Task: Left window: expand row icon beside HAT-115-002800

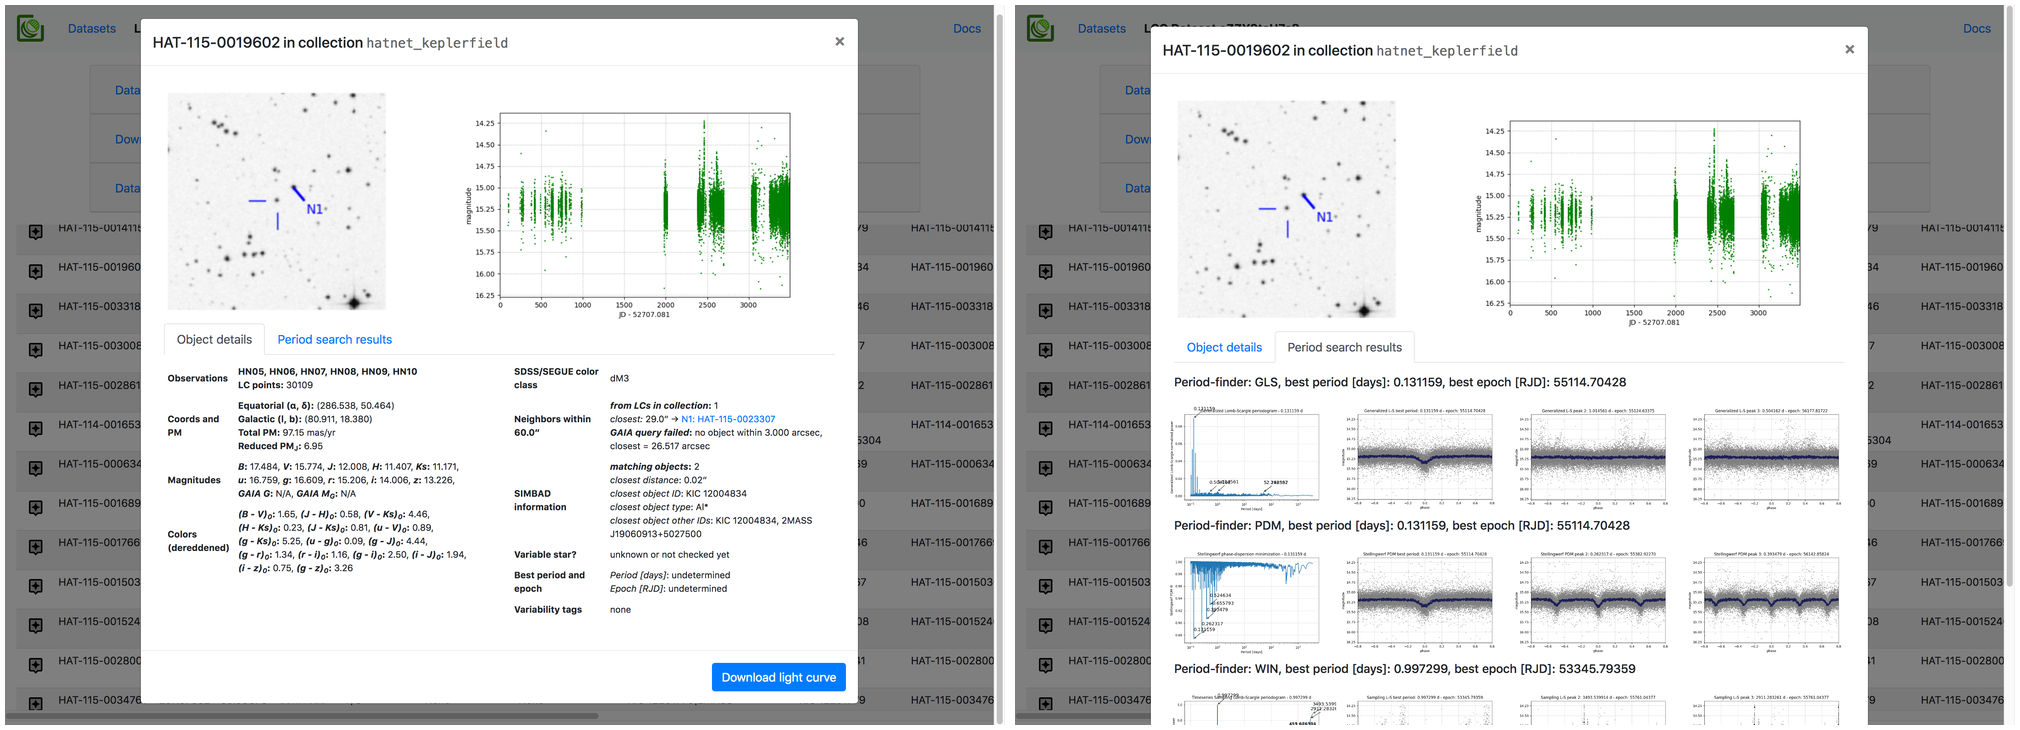Action: point(36,665)
